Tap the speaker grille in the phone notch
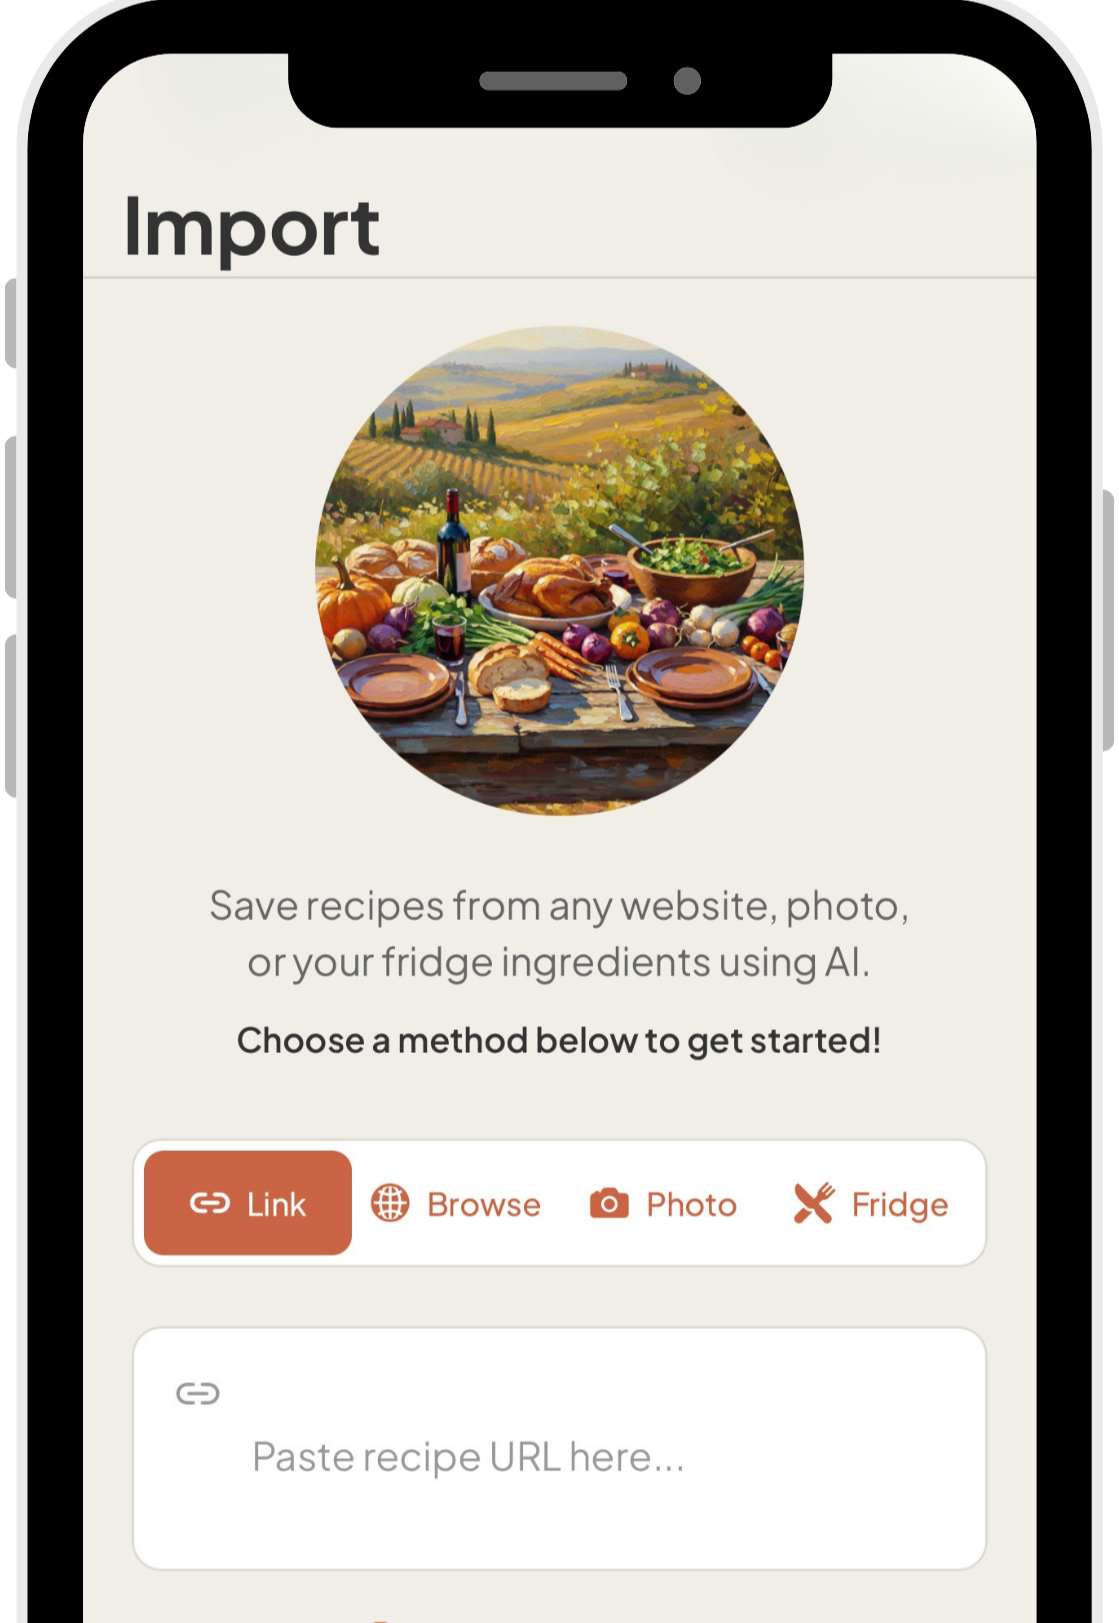Screen dimensions: 1119x1623 pos(553,81)
